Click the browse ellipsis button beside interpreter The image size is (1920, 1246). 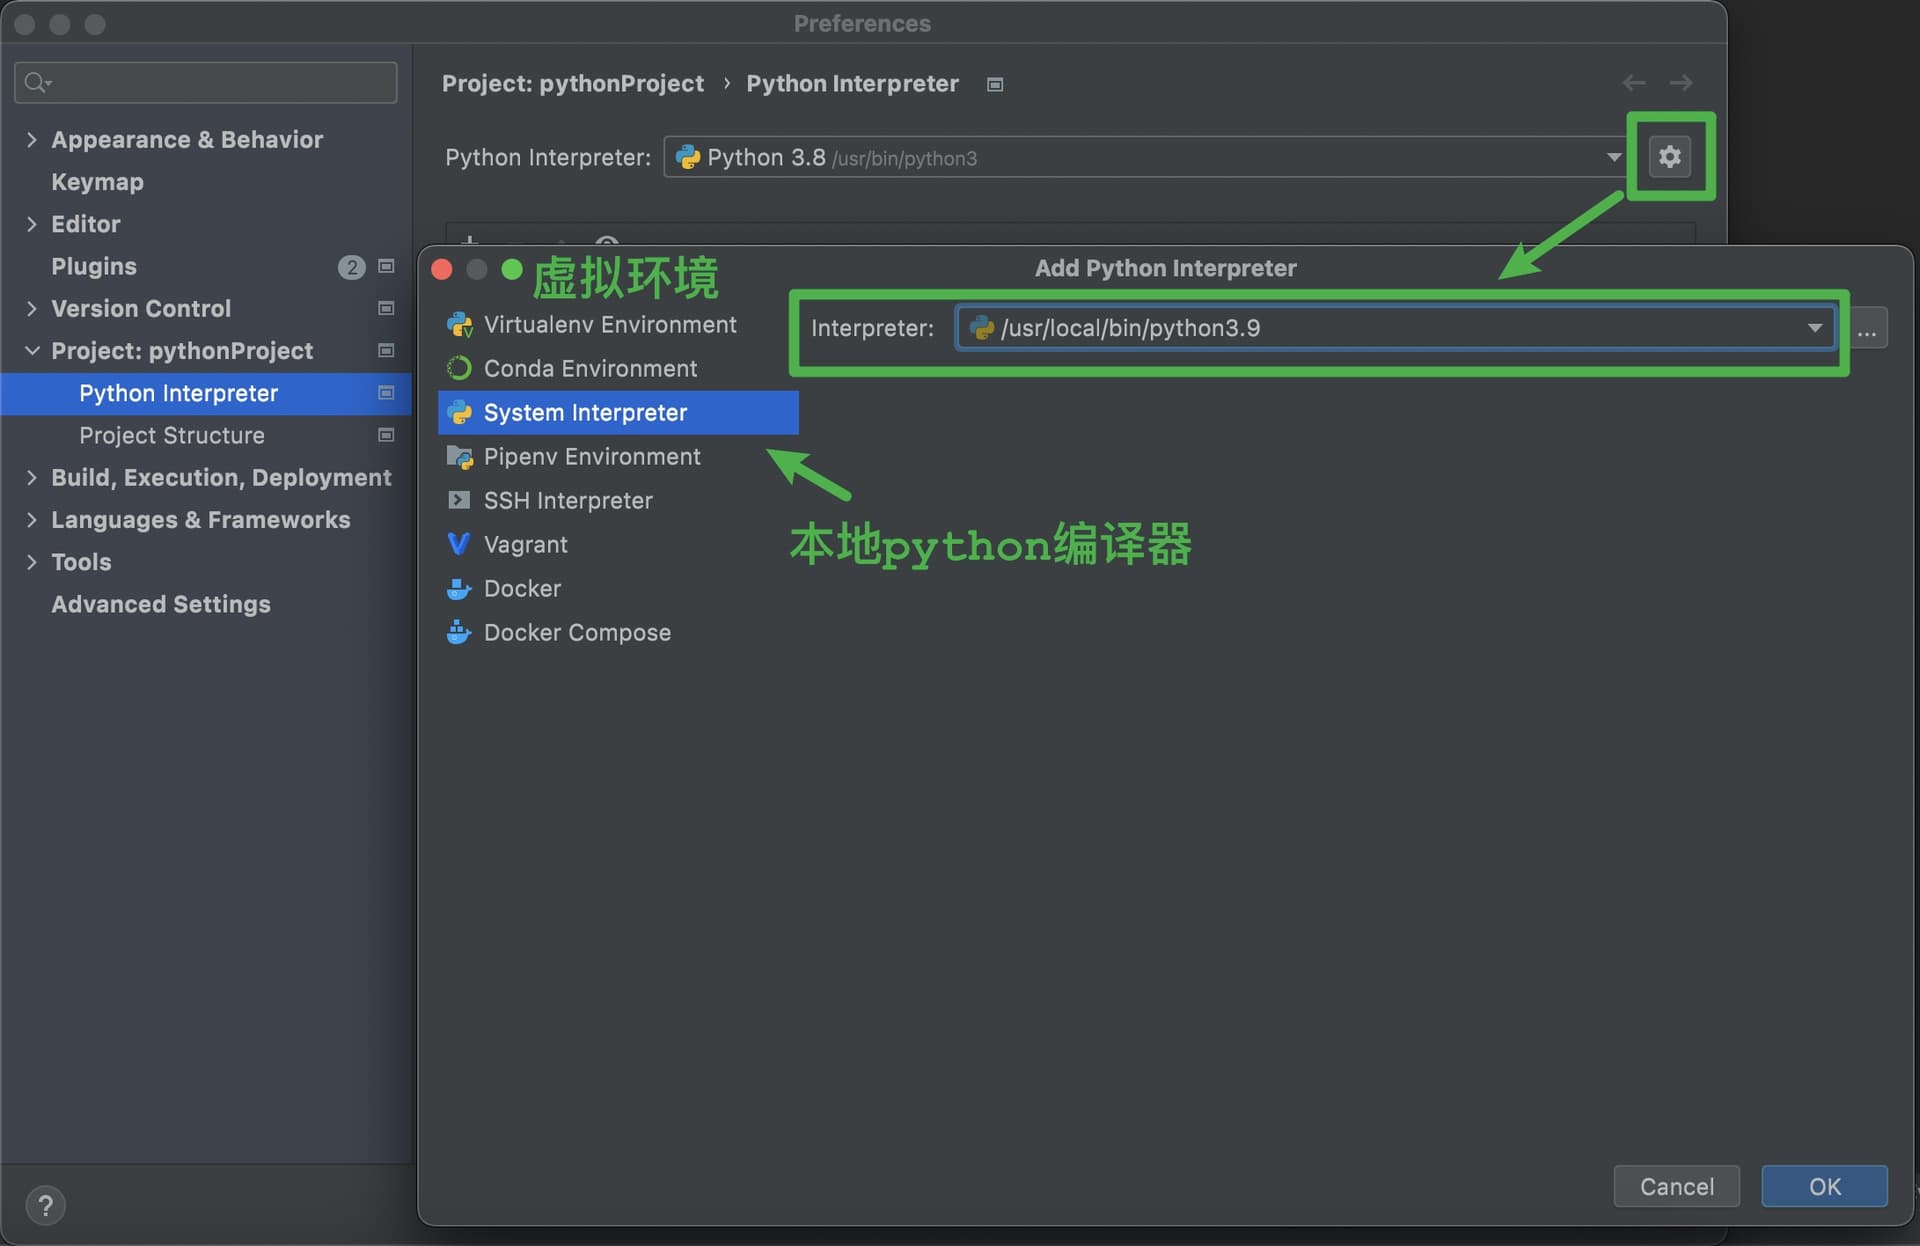tap(1867, 329)
